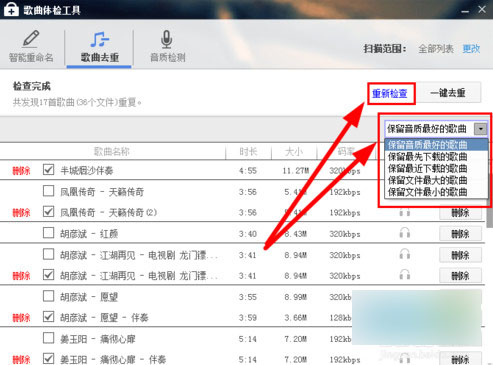Click the pencil icon for 智能重命名
The width and height of the screenshot is (493, 365).
point(31,39)
